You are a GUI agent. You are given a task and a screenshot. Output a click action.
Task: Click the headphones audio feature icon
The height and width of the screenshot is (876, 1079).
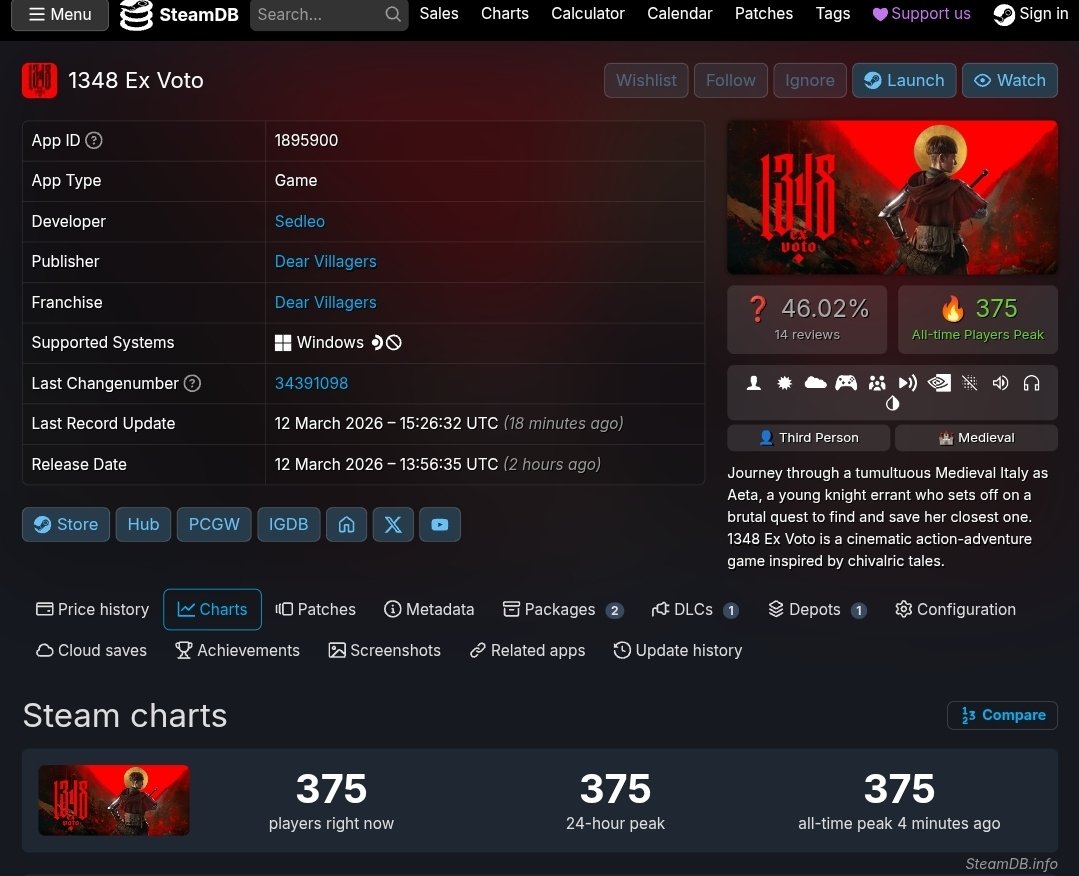1031,383
